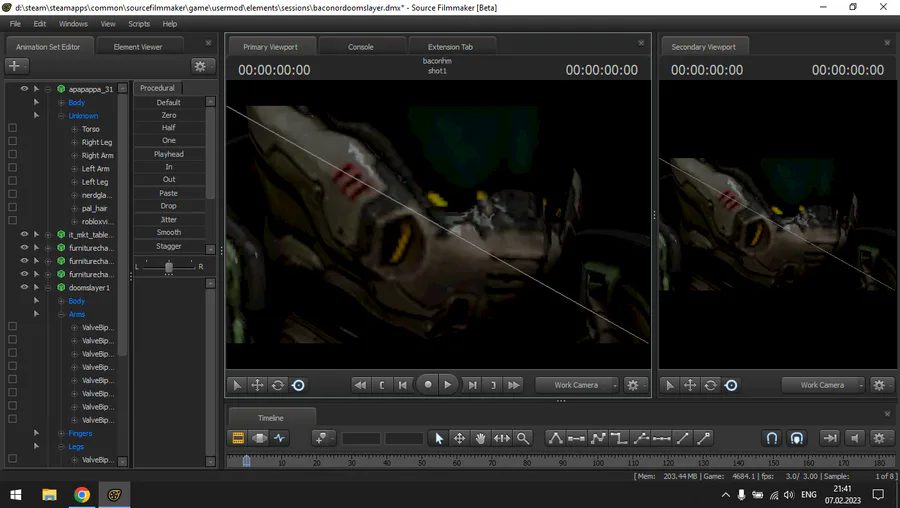This screenshot has width=900, height=508.
Task: Rewind playback in Primary Viewport
Action: [360, 385]
